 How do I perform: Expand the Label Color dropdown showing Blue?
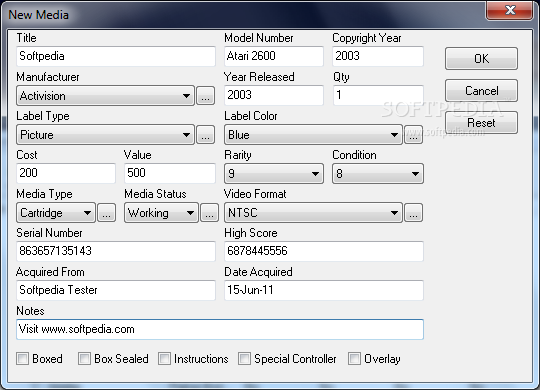[313, 135]
